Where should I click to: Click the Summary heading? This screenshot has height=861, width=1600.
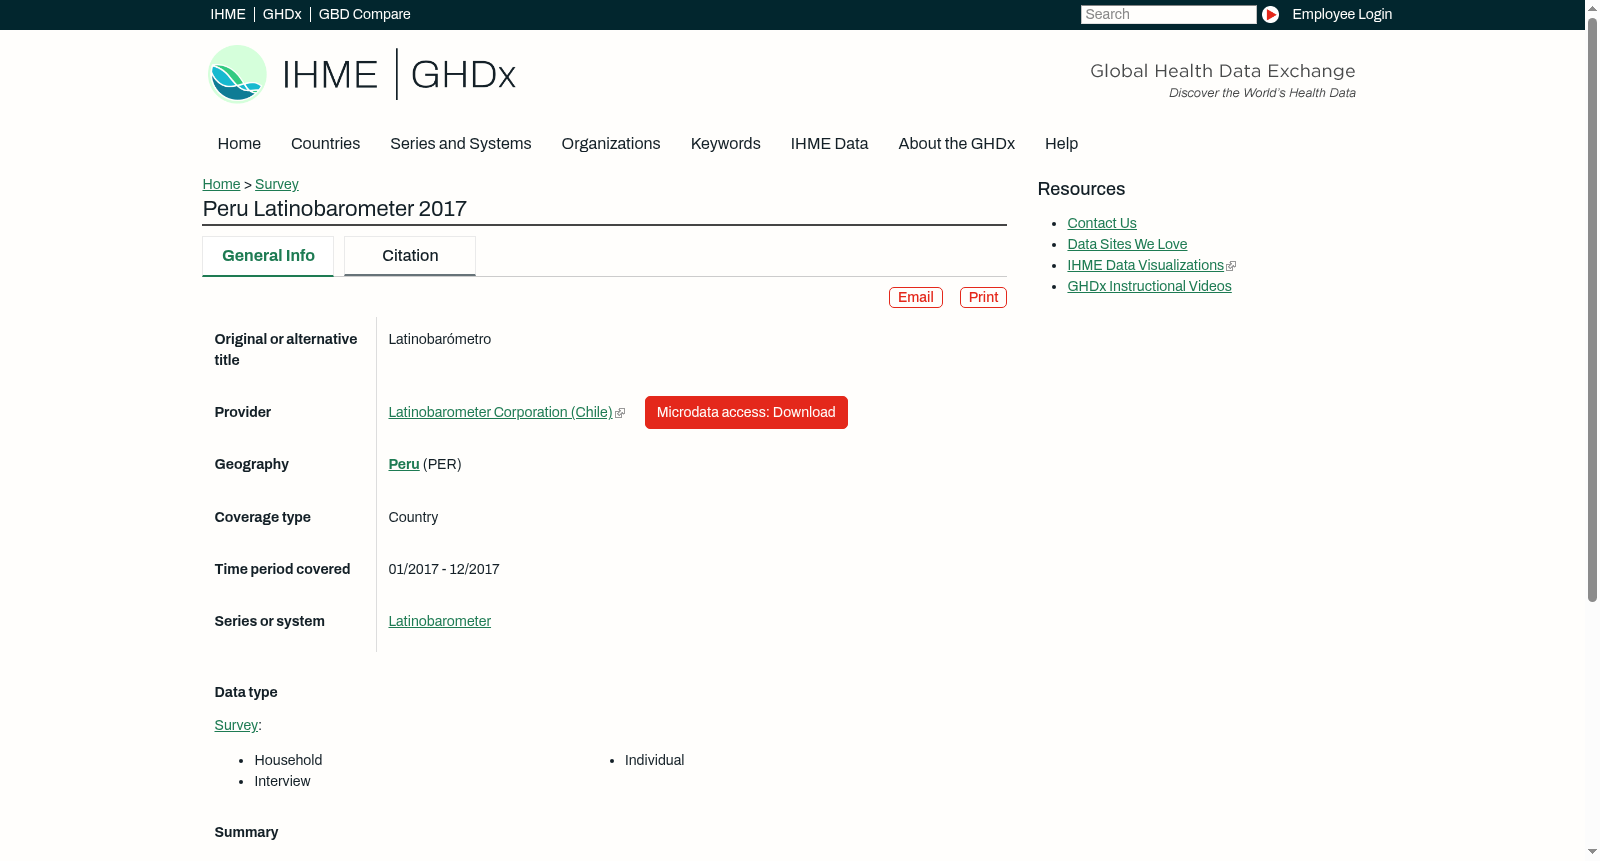click(x=246, y=832)
